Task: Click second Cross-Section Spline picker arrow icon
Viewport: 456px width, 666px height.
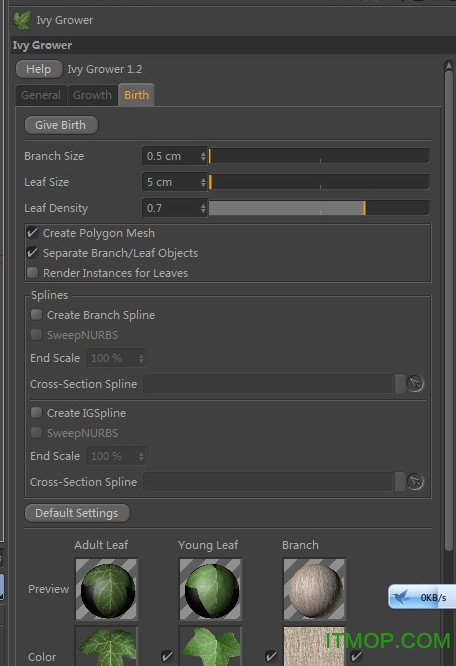Action: pyautogui.click(x=415, y=482)
